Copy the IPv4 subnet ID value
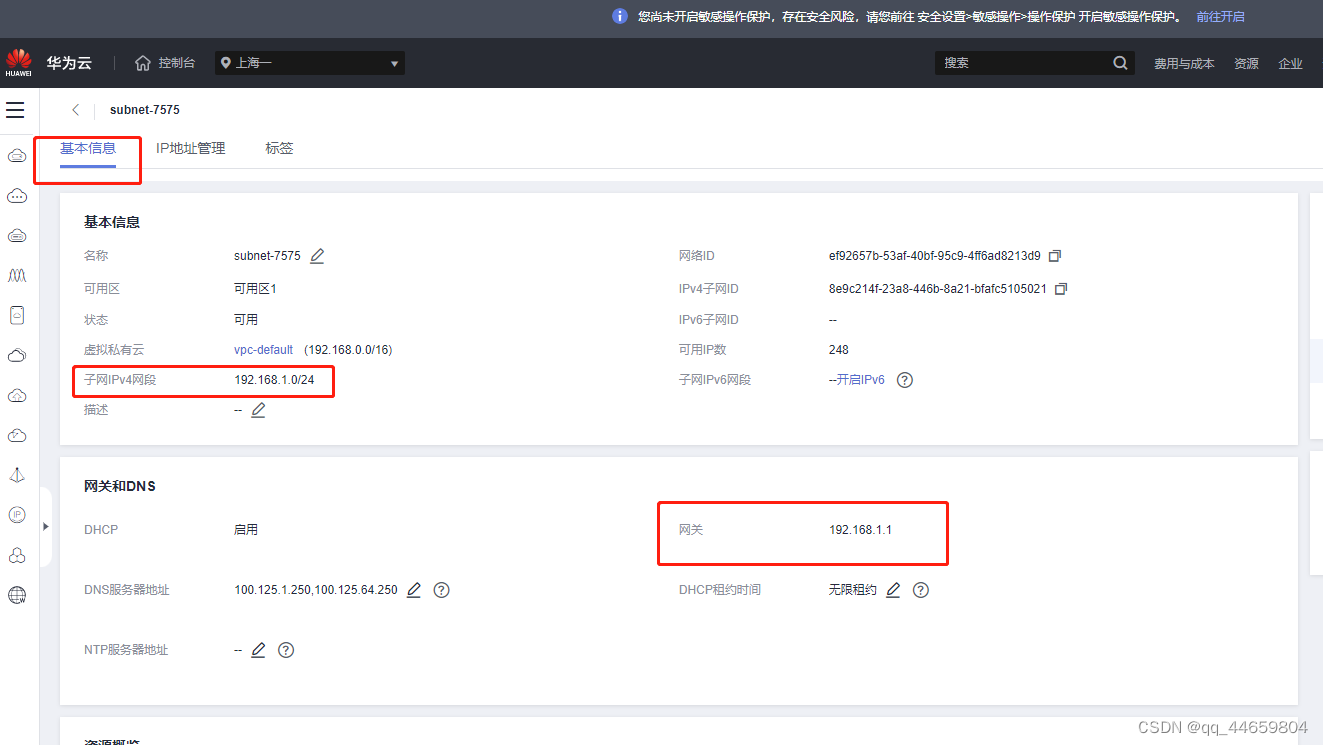The image size is (1323, 745). (x=1061, y=289)
